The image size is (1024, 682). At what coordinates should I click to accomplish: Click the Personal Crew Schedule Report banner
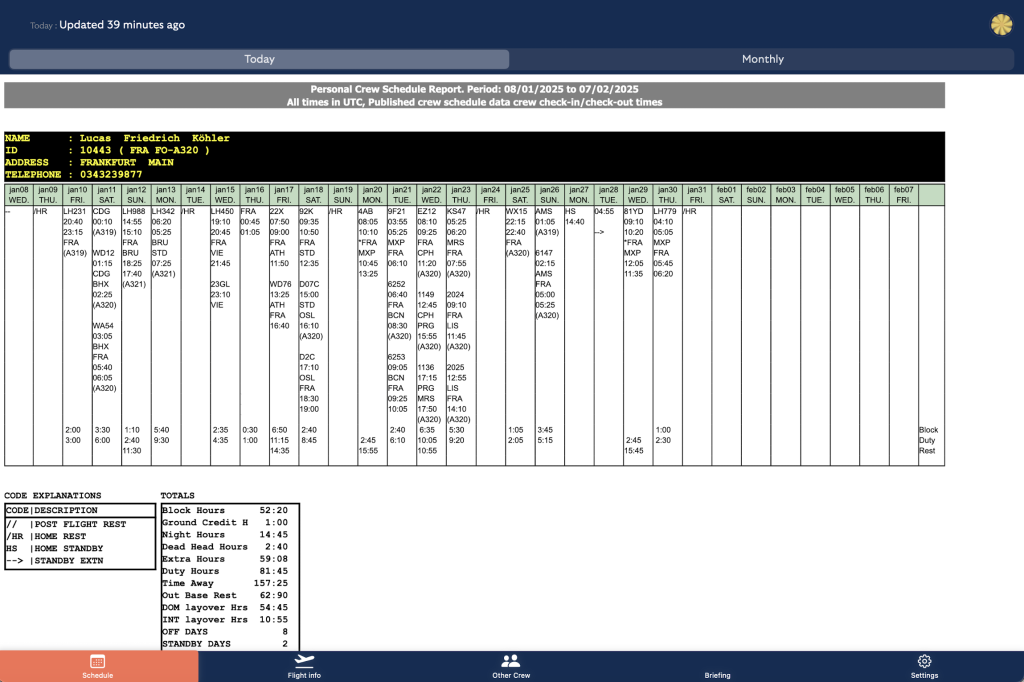click(474, 95)
